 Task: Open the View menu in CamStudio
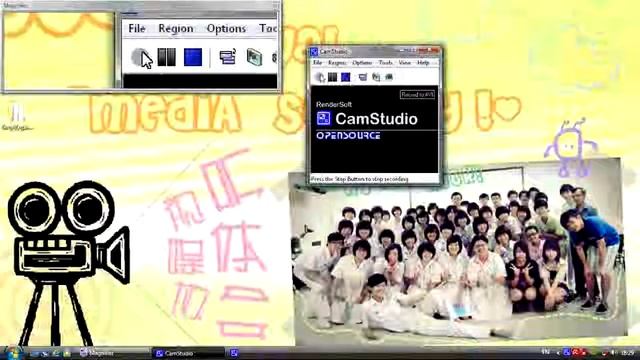click(x=404, y=63)
